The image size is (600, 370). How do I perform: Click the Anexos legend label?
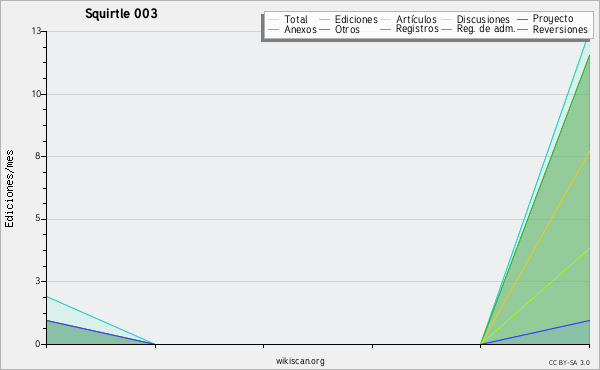tap(300, 29)
